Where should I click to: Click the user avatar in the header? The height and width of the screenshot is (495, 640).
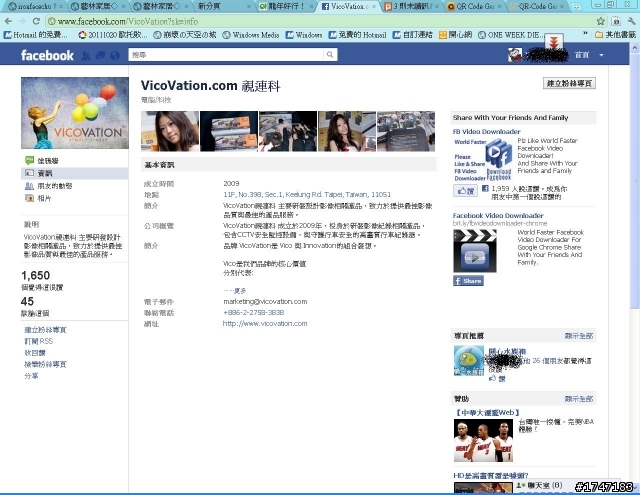click(515, 55)
